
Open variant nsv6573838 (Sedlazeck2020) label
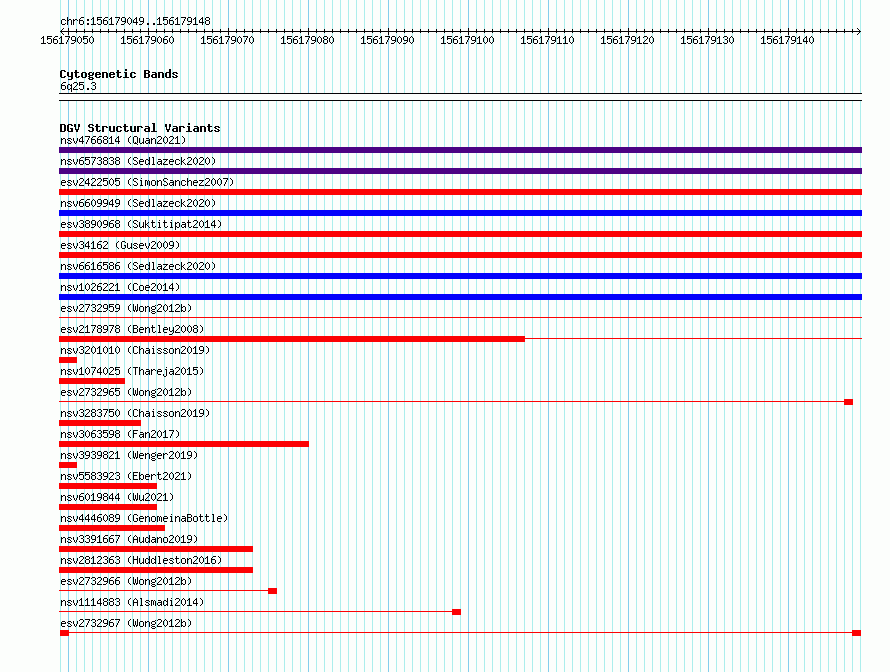138,161
